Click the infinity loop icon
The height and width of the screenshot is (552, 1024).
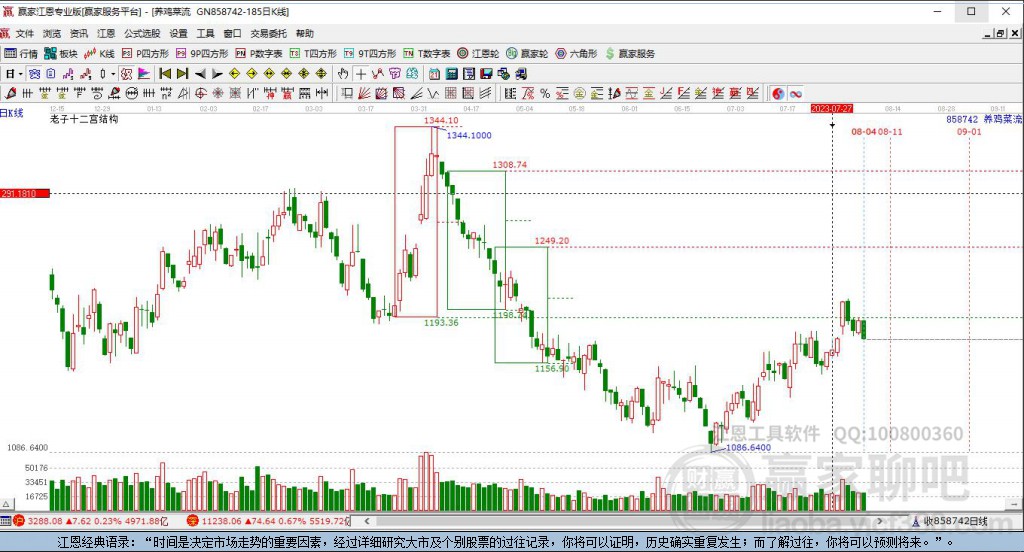coord(795,93)
